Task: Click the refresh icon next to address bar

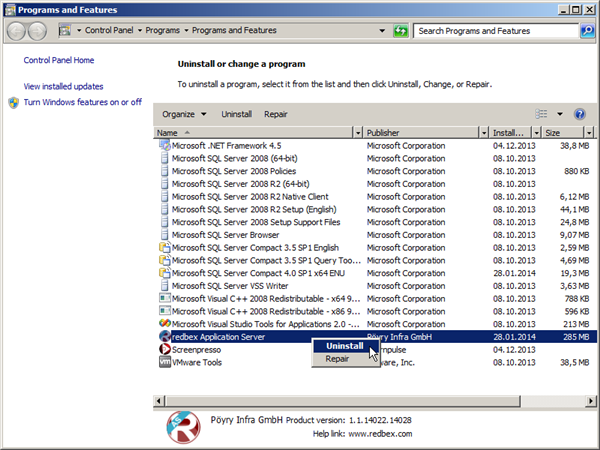Action: pyautogui.click(x=401, y=32)
